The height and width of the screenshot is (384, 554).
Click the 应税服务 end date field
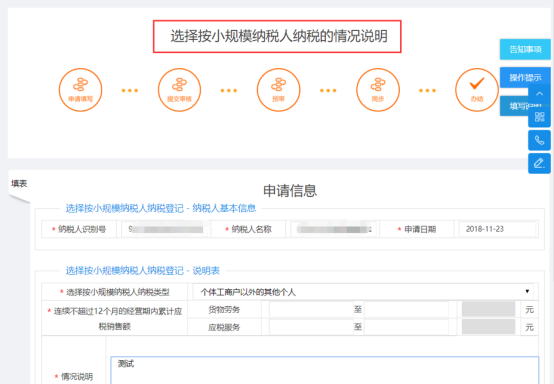[406, 327]
